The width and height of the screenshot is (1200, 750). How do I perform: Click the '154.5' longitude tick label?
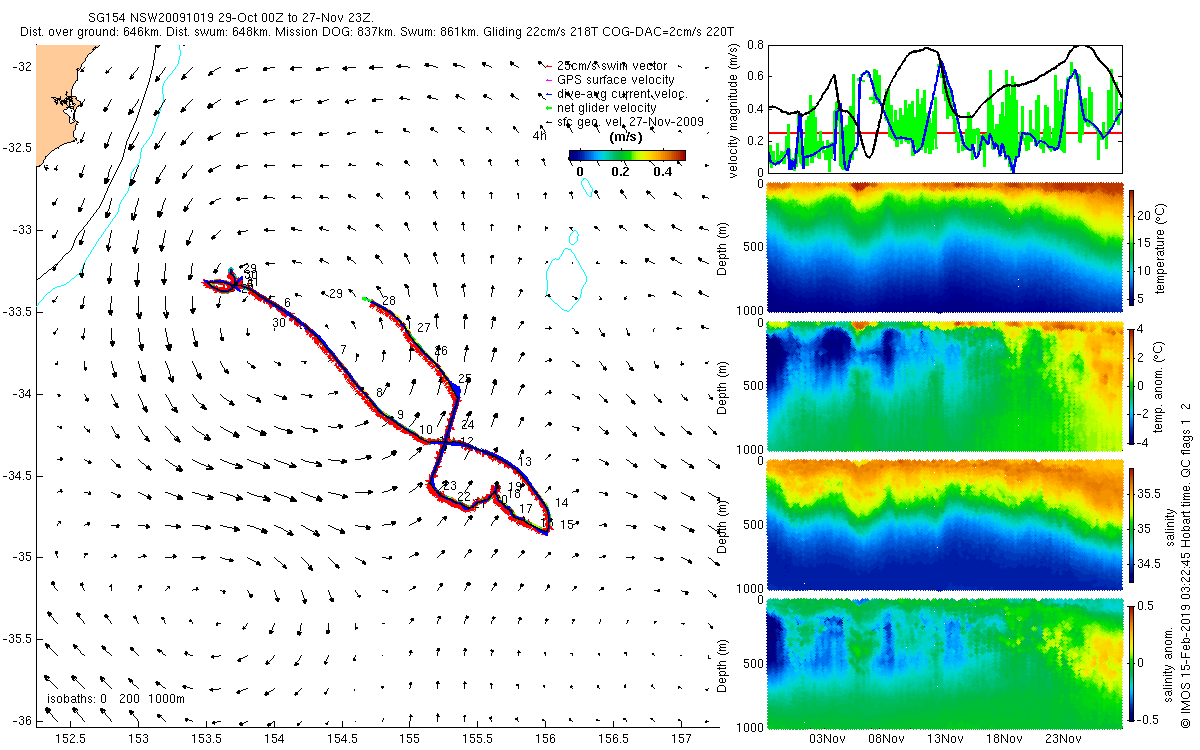(x=342, y=738)
